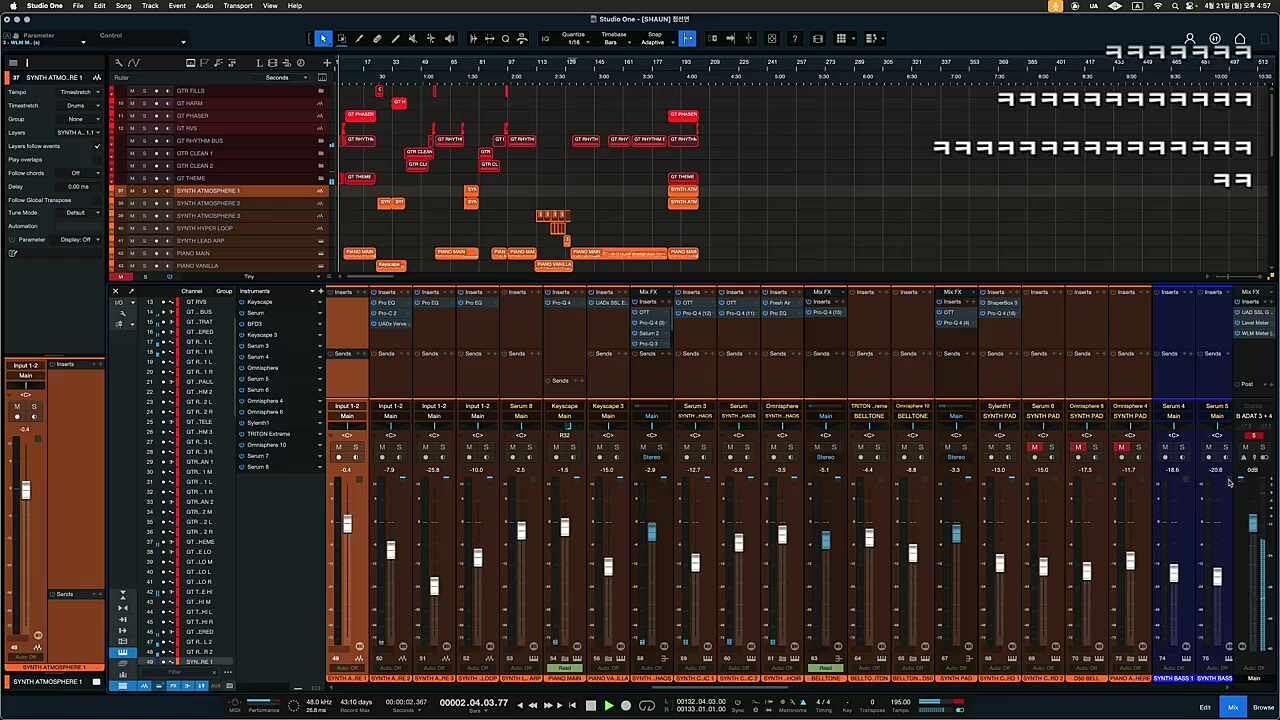Click the edit notes icon in the inspector

point(12,253)
